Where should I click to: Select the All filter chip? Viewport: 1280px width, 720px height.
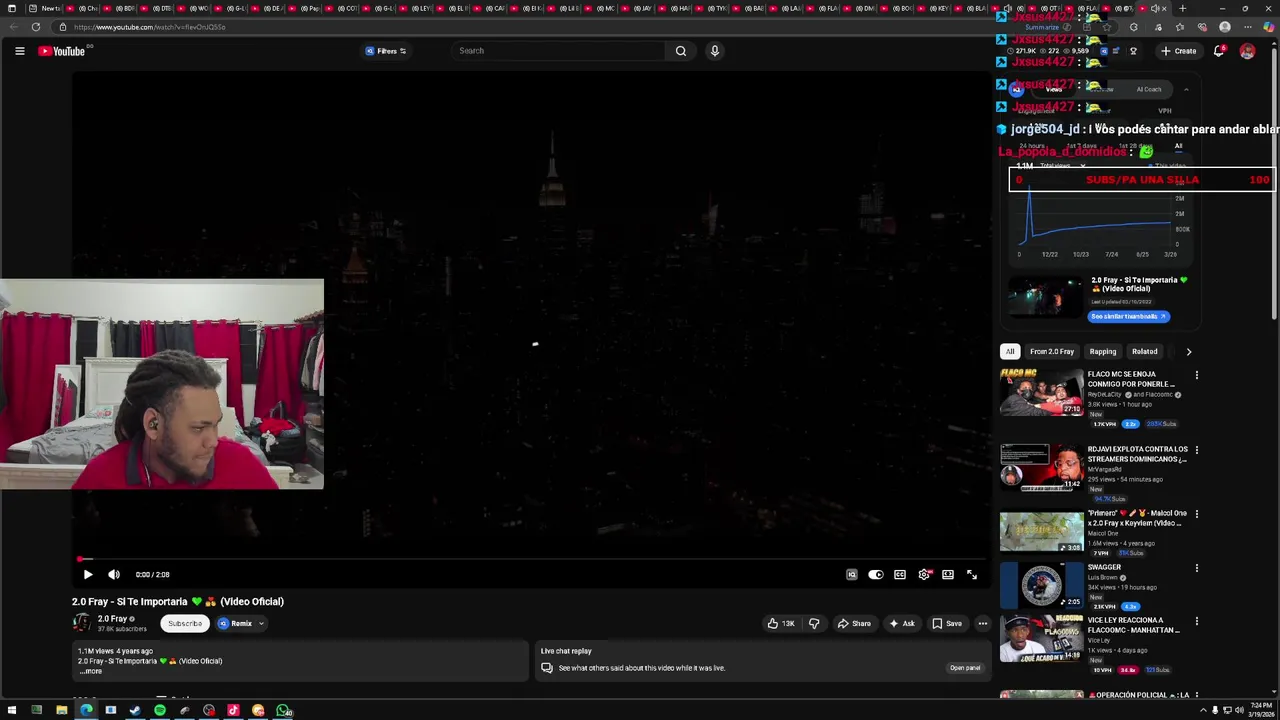tap(1010, 352)
